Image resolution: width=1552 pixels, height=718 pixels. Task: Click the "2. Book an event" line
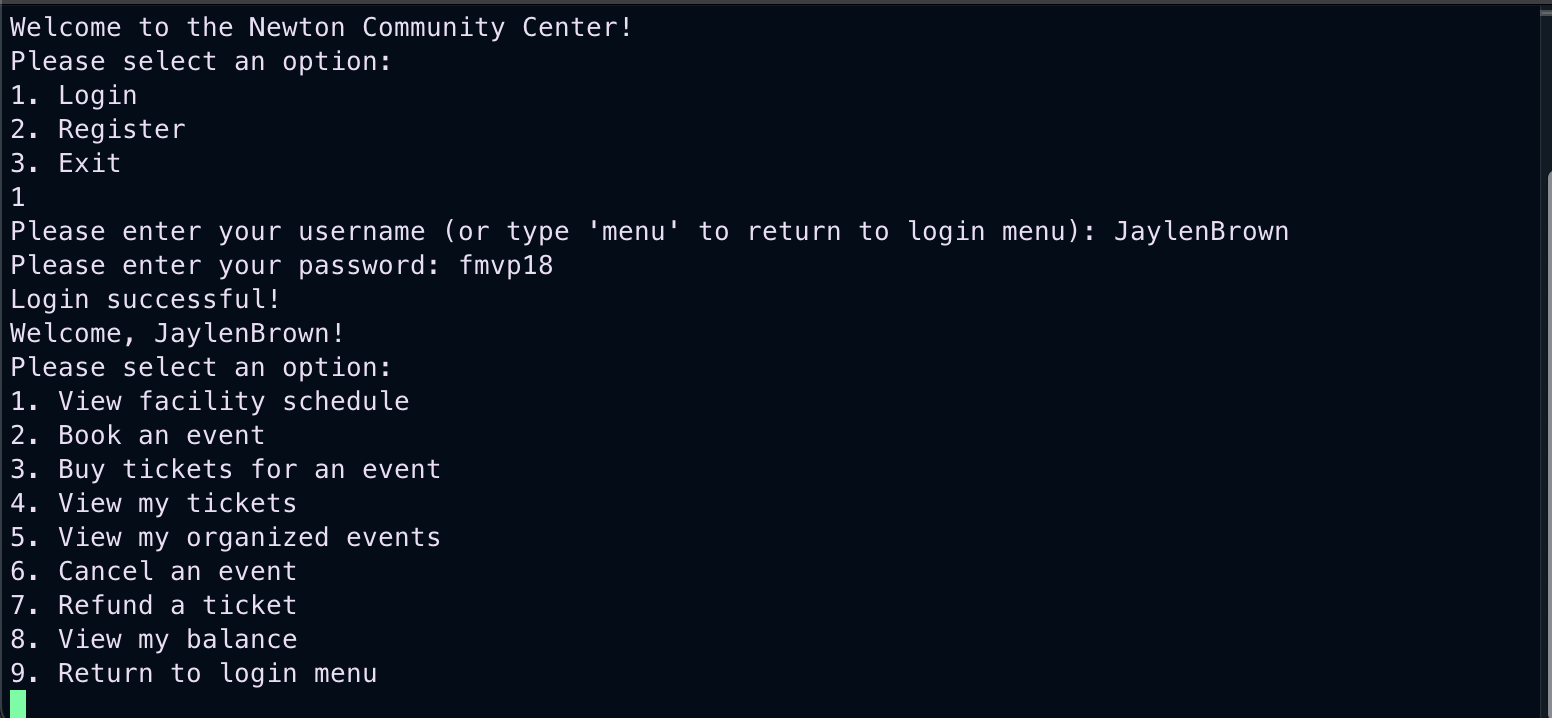[138, 436]
